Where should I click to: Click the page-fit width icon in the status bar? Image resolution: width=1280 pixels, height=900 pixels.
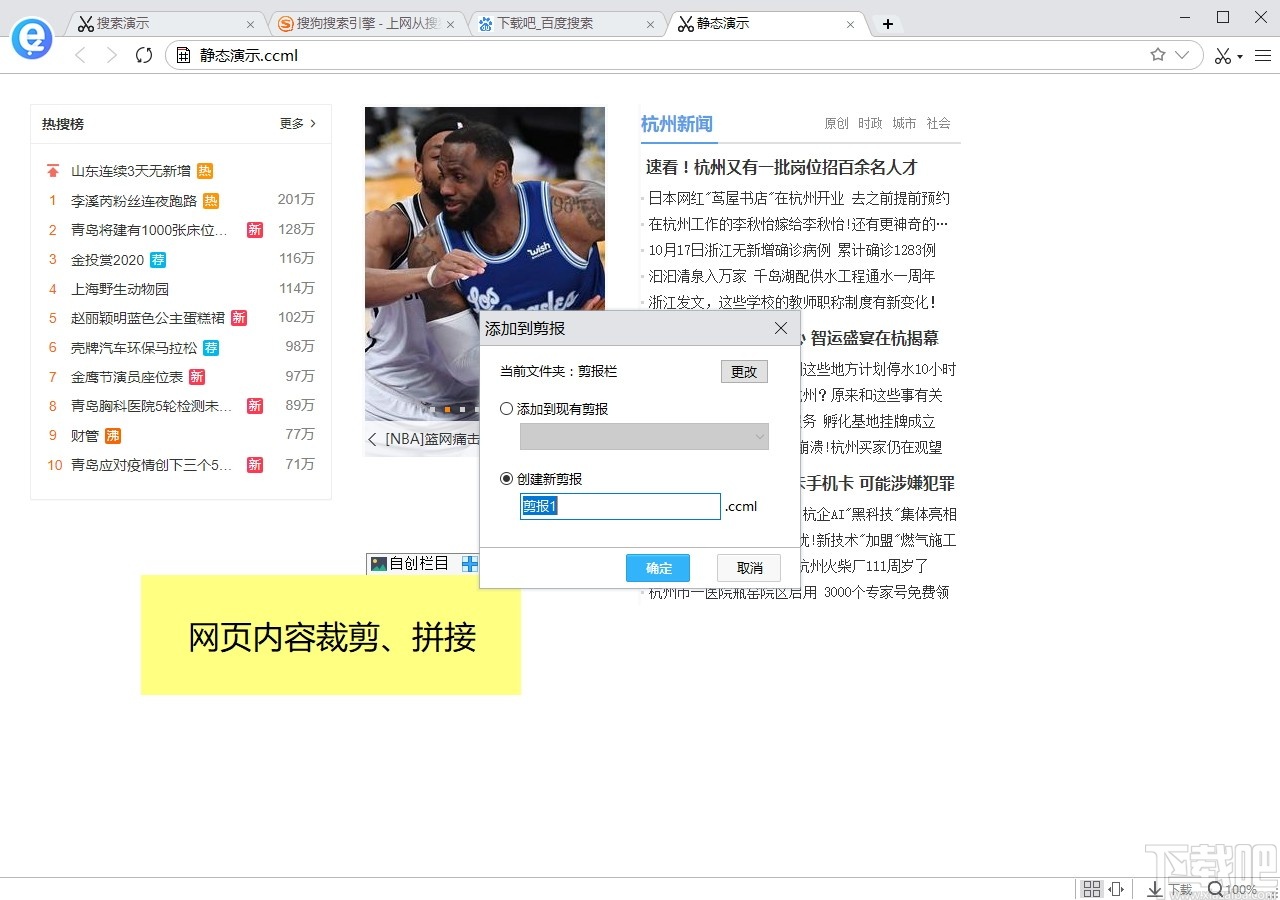[x=1115, y=888]
